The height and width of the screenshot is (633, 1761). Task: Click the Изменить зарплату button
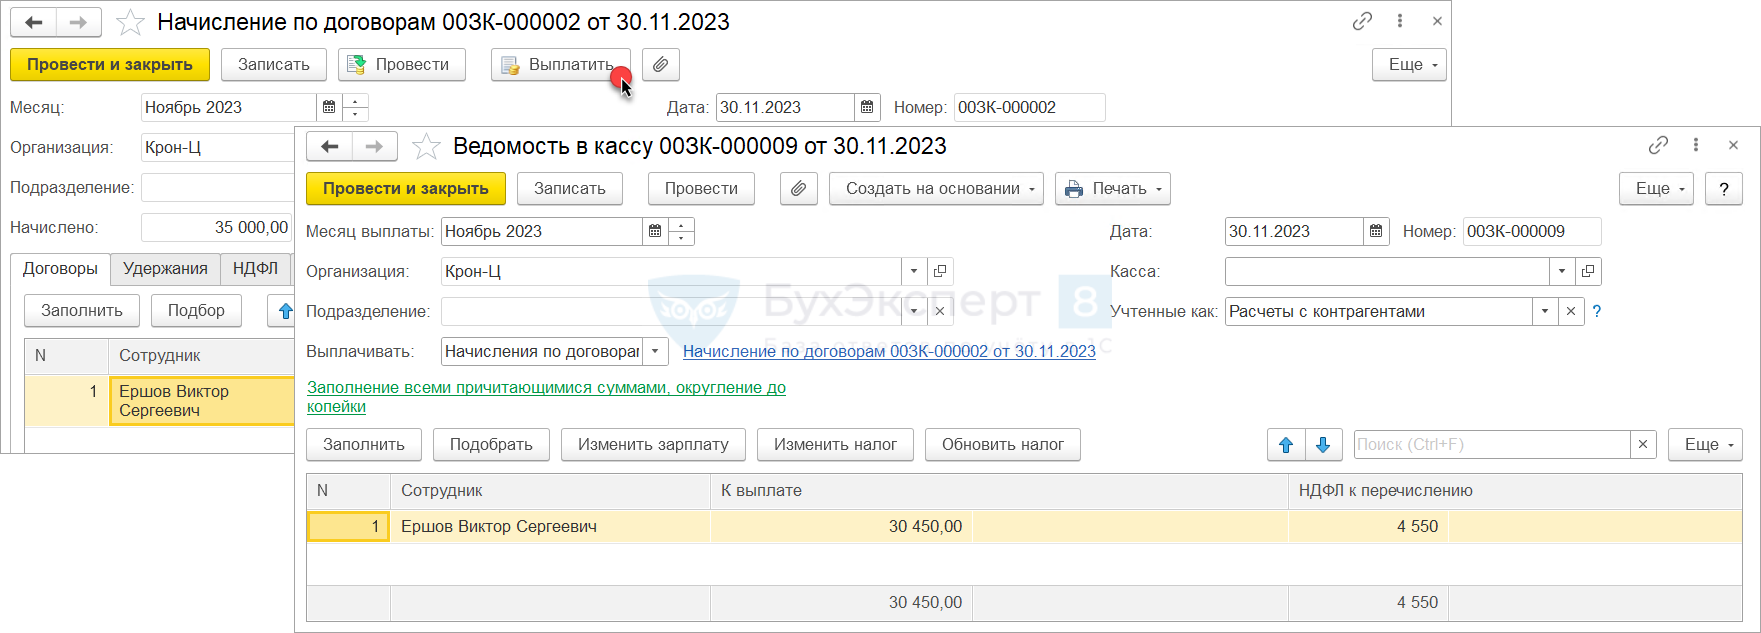pyautogui.click(x=653, y=445)
